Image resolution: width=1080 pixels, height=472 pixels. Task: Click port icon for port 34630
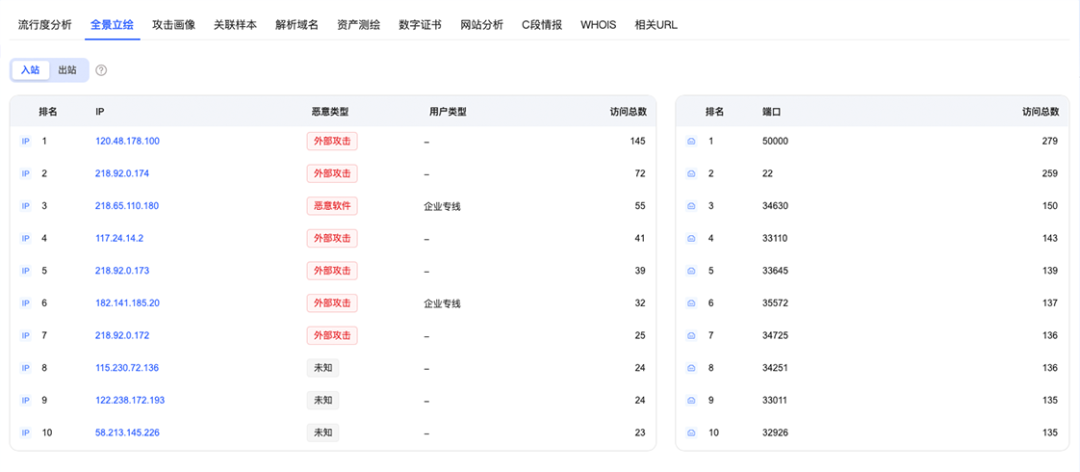[692, 206]
